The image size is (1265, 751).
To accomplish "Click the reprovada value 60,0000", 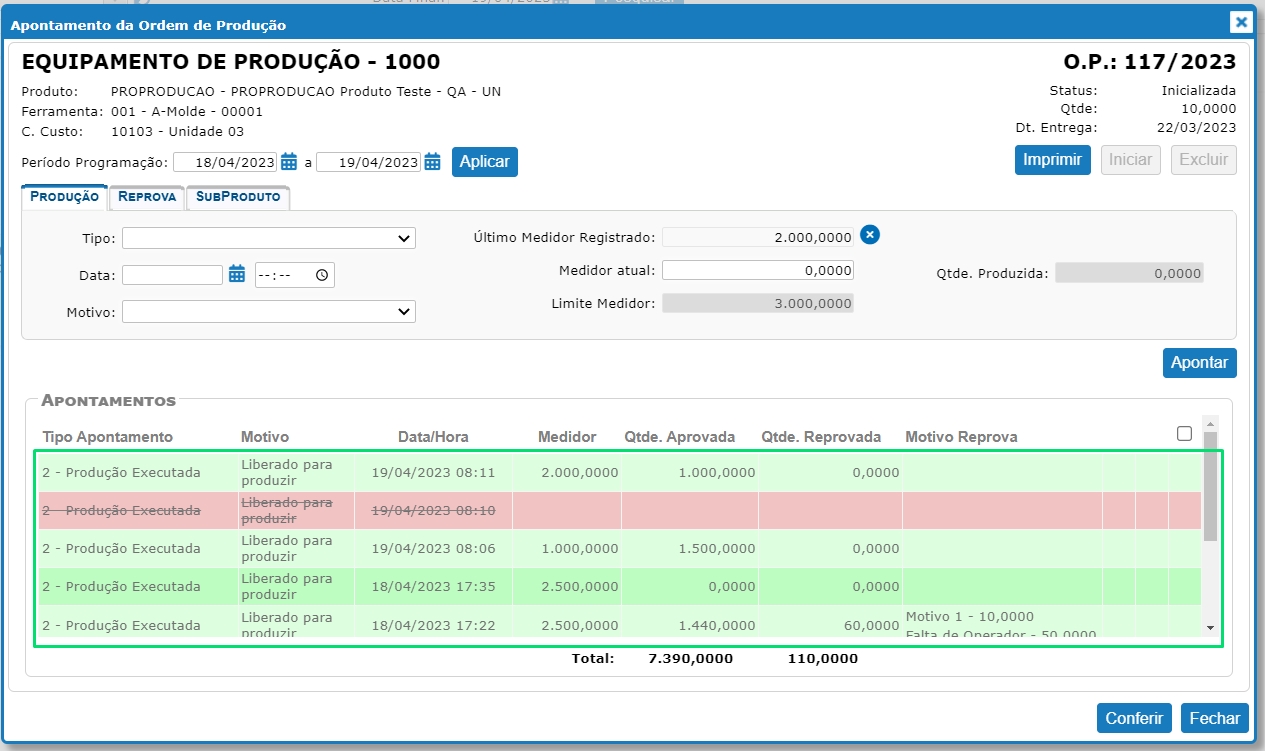I will coord(871,626).
